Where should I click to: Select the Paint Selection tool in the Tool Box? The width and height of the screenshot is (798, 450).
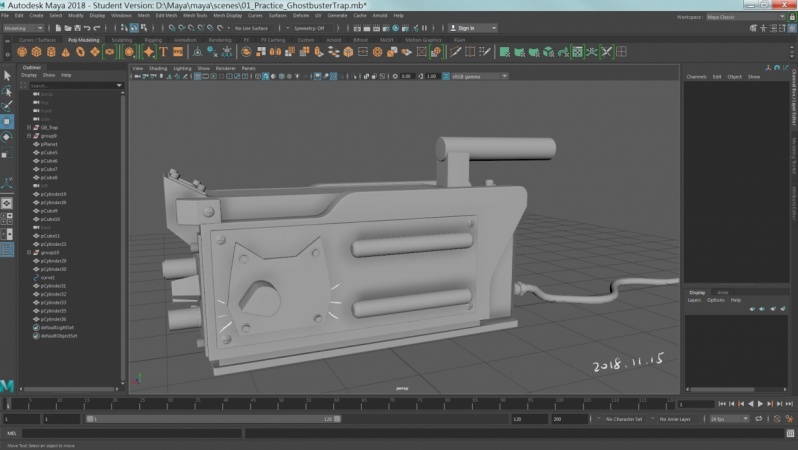pyautogui.click(x=7, y=106)
